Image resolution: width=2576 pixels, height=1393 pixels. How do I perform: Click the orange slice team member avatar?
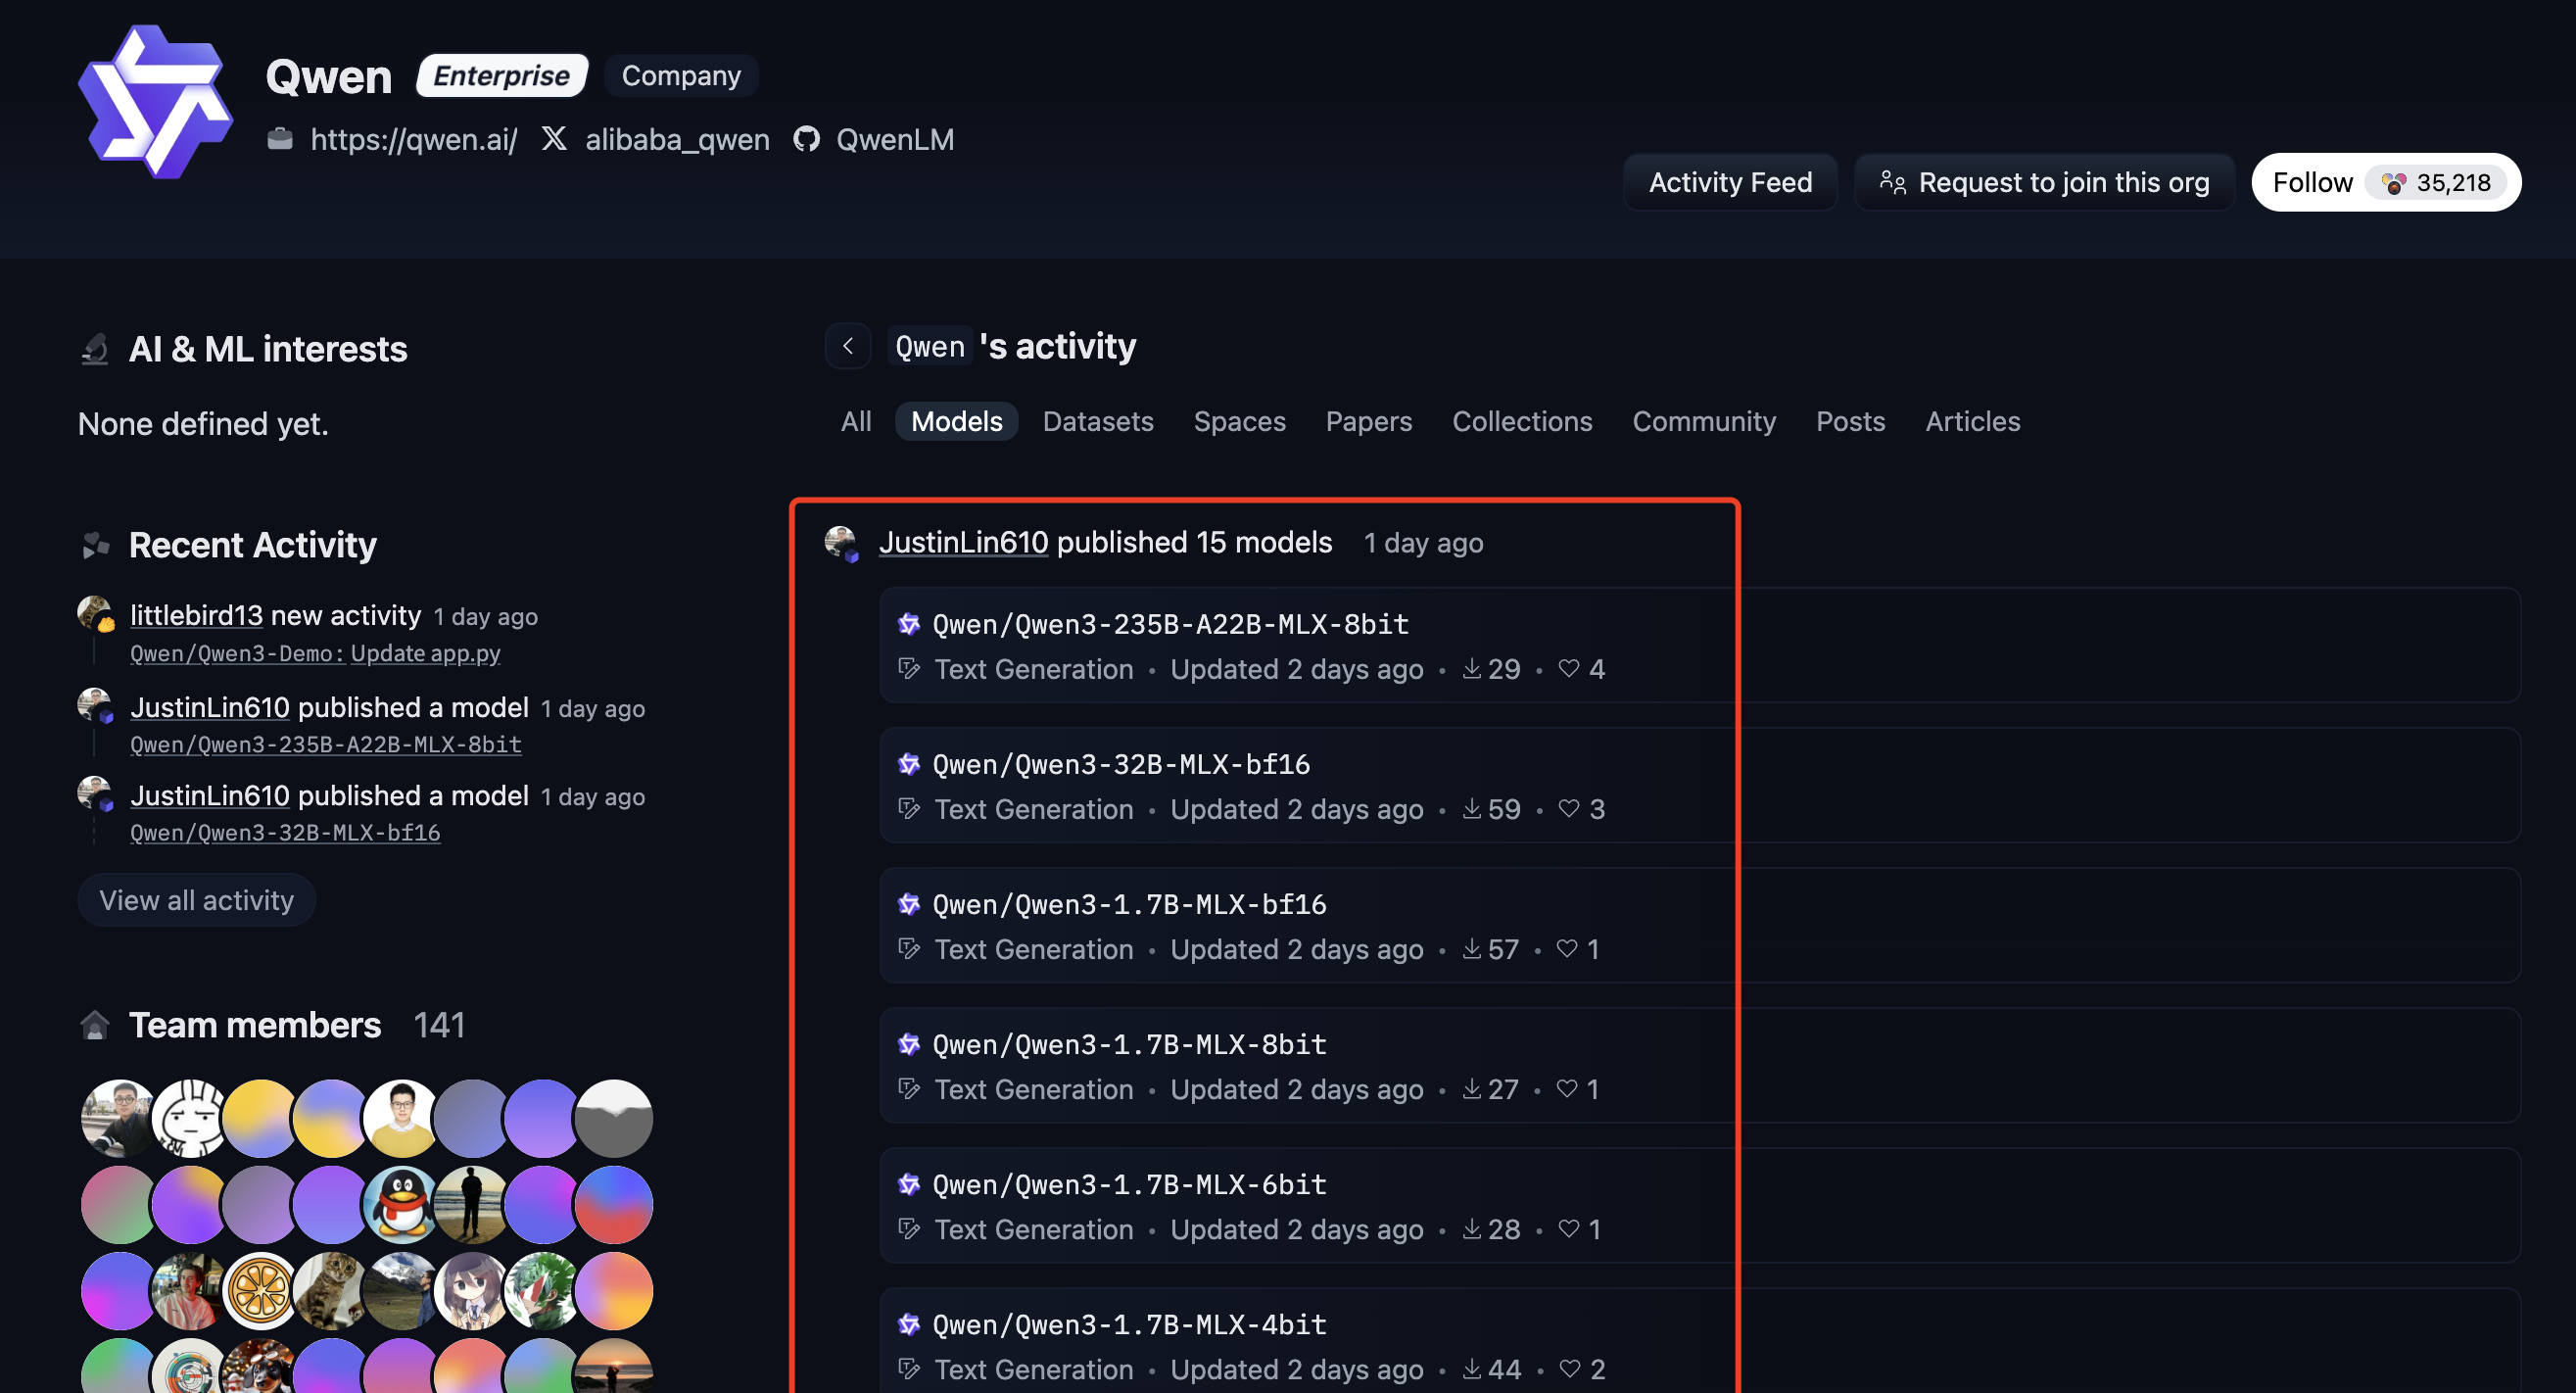coord(260,1290)
